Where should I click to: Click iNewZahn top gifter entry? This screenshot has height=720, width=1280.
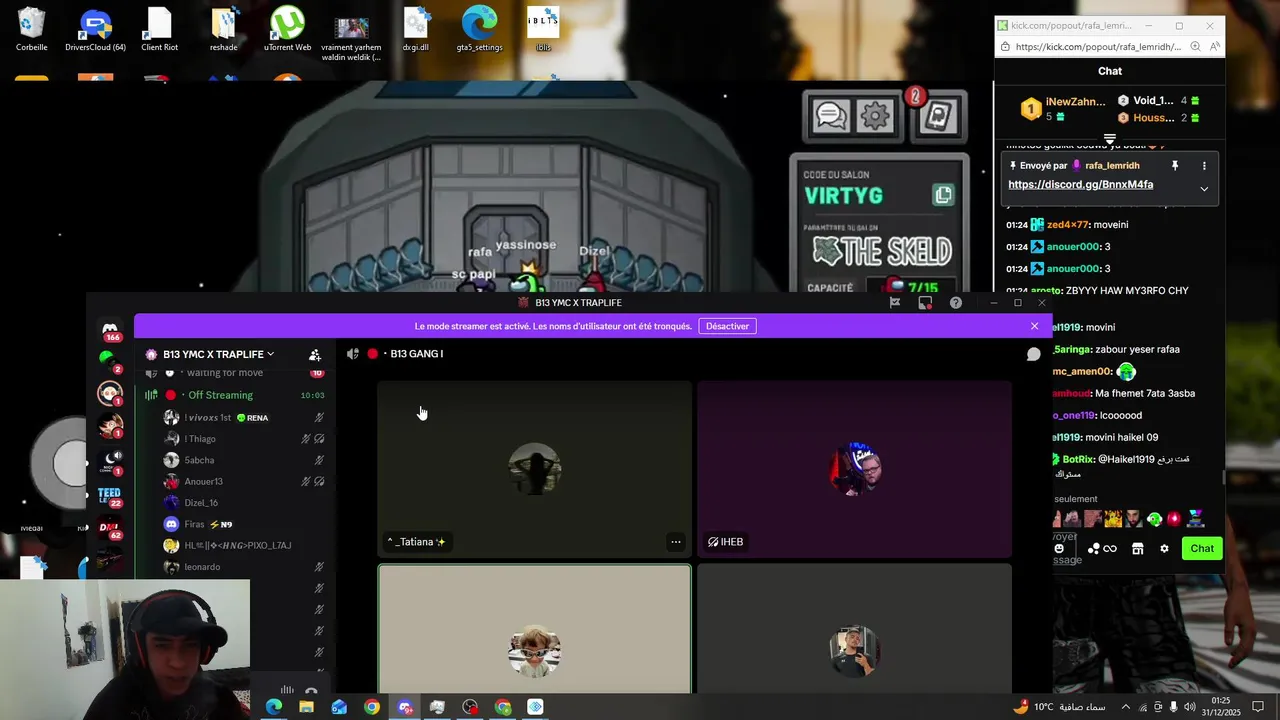pos(1064,108)
